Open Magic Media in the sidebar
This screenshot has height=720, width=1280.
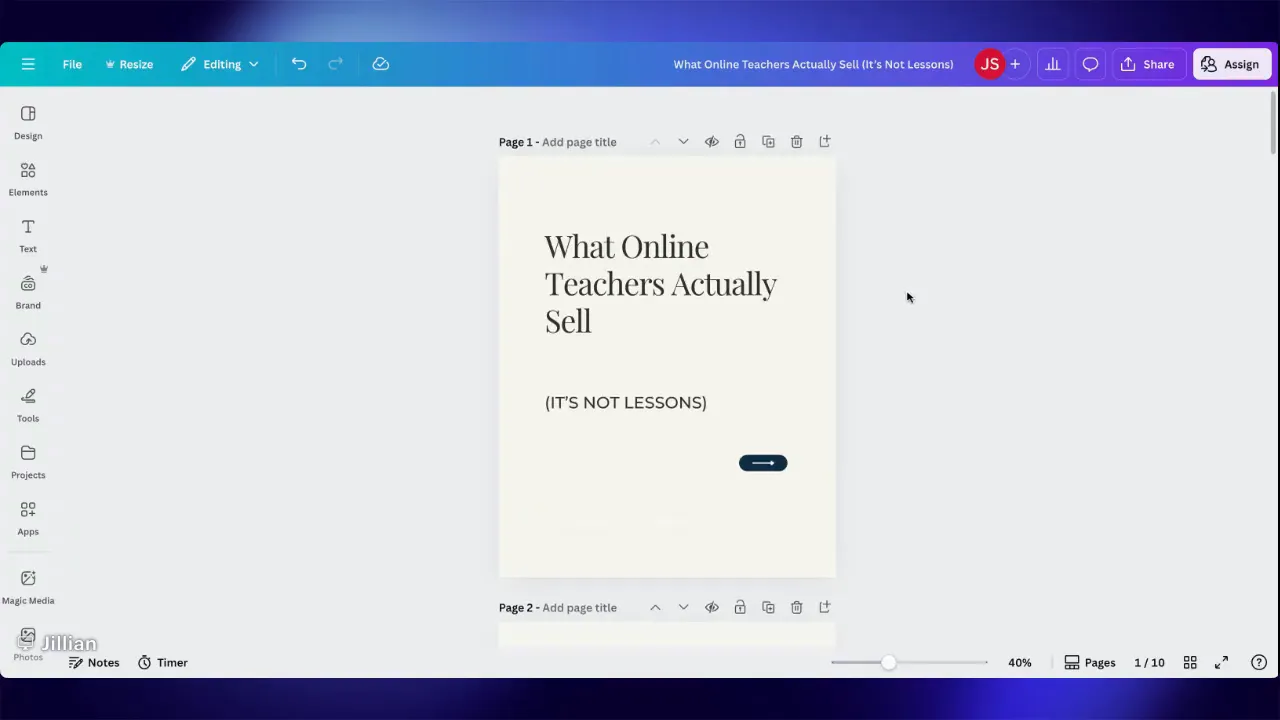point(28,585)
